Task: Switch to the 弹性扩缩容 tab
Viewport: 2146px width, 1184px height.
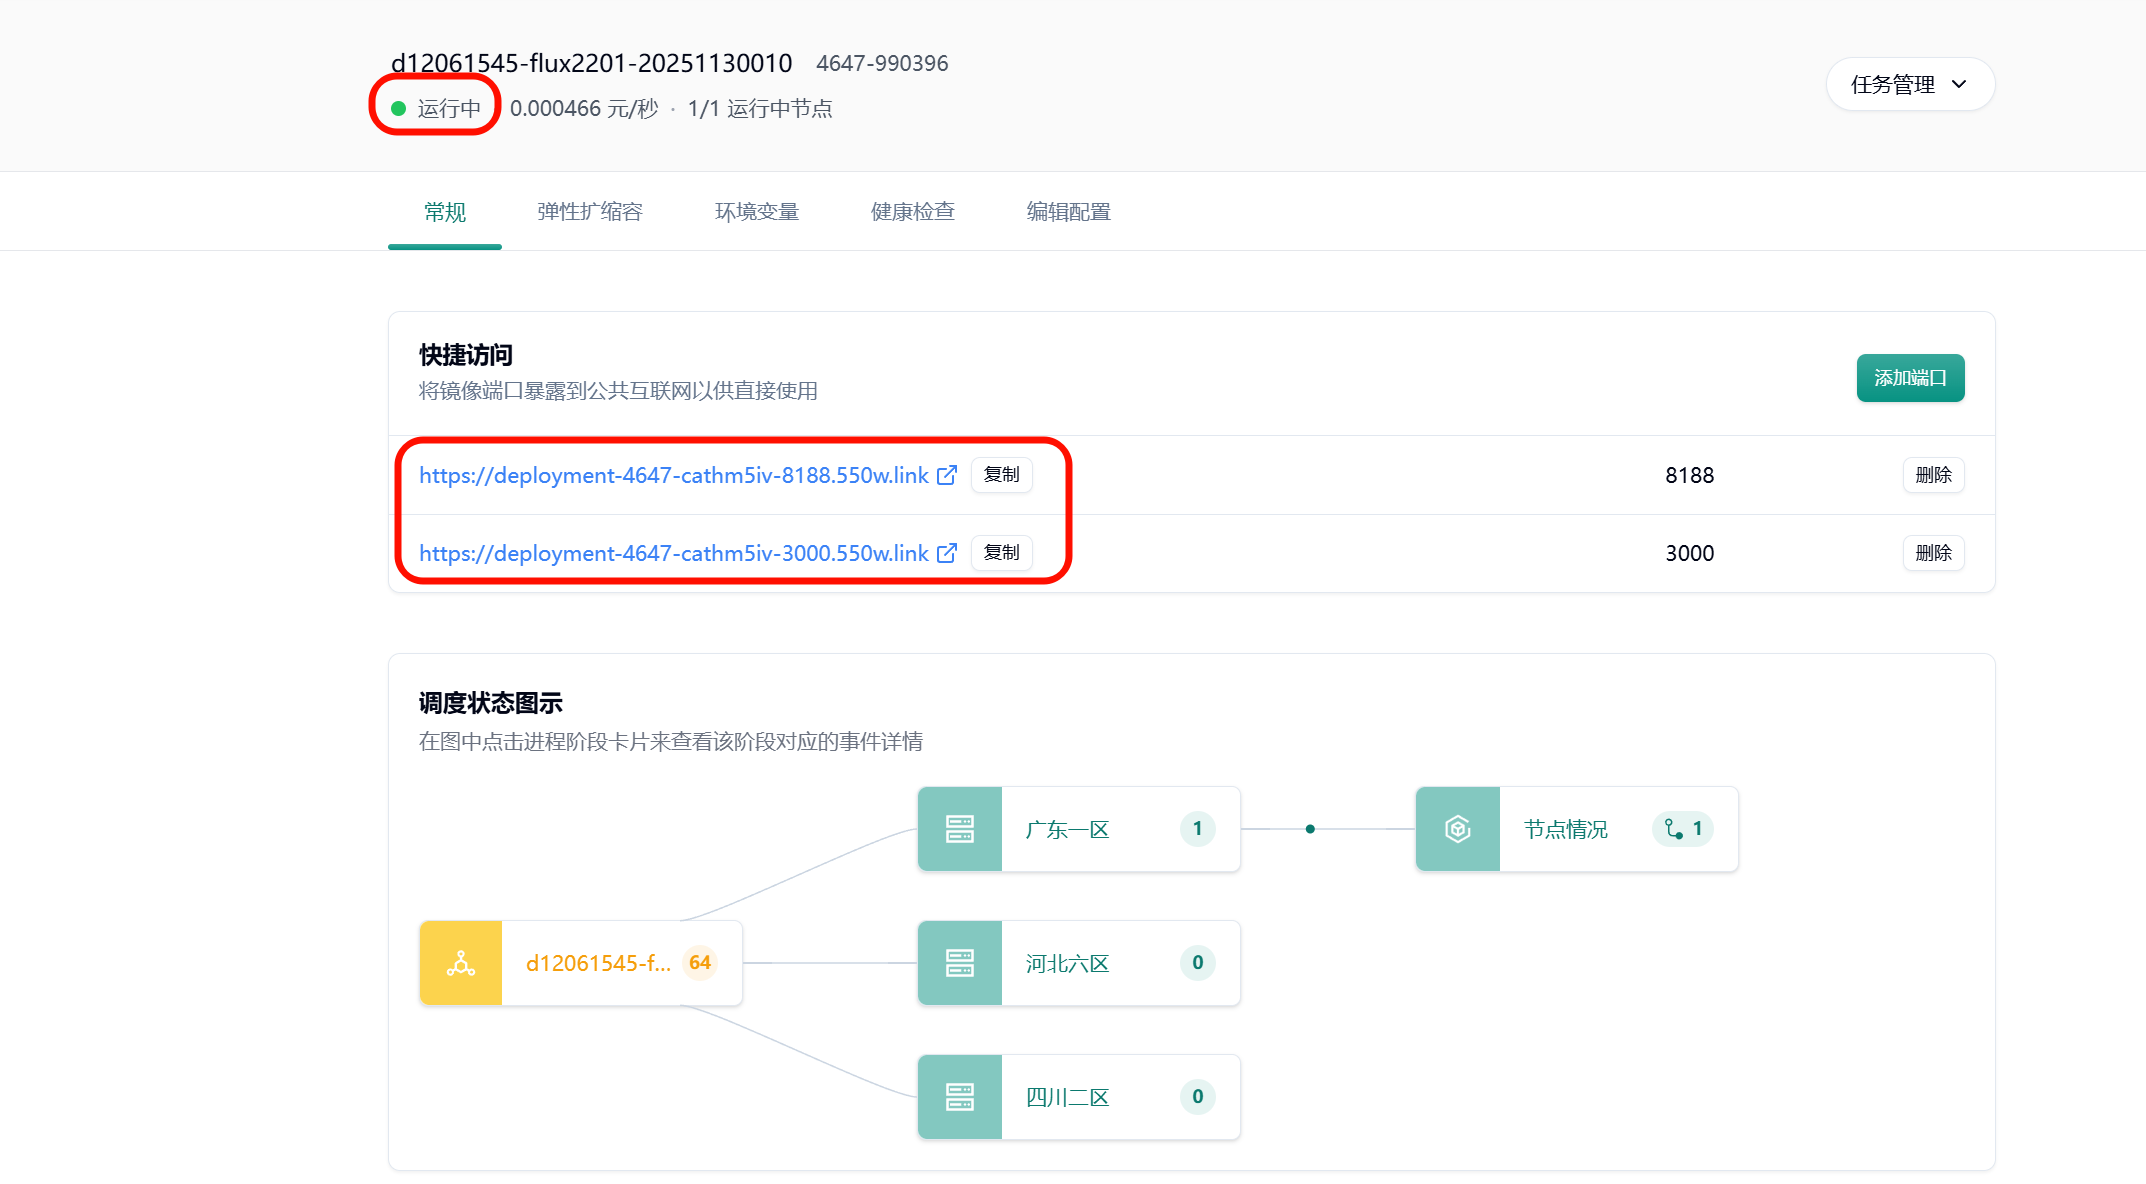Action: point(590,212)
